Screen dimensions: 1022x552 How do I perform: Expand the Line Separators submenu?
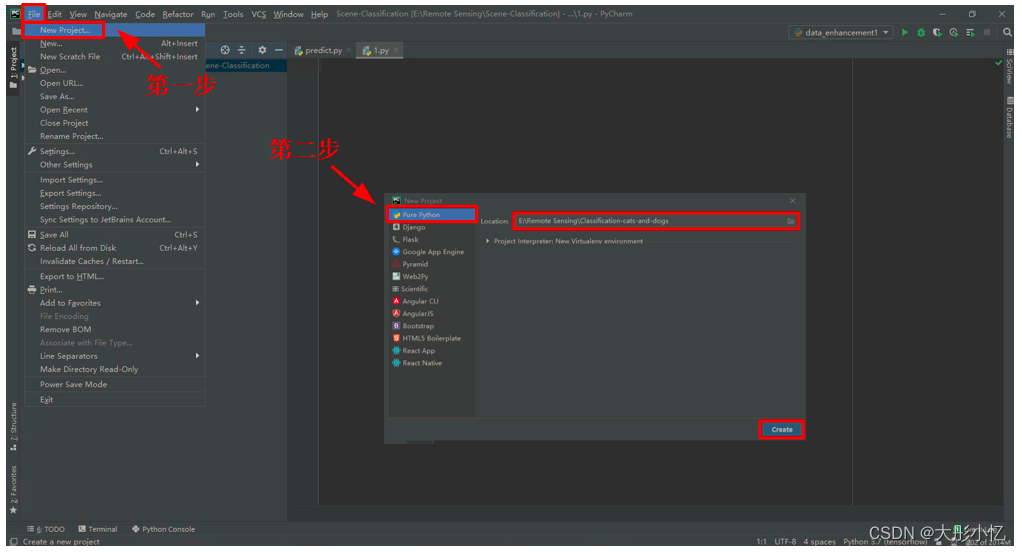pyautogui.click(x=115, y=356)
